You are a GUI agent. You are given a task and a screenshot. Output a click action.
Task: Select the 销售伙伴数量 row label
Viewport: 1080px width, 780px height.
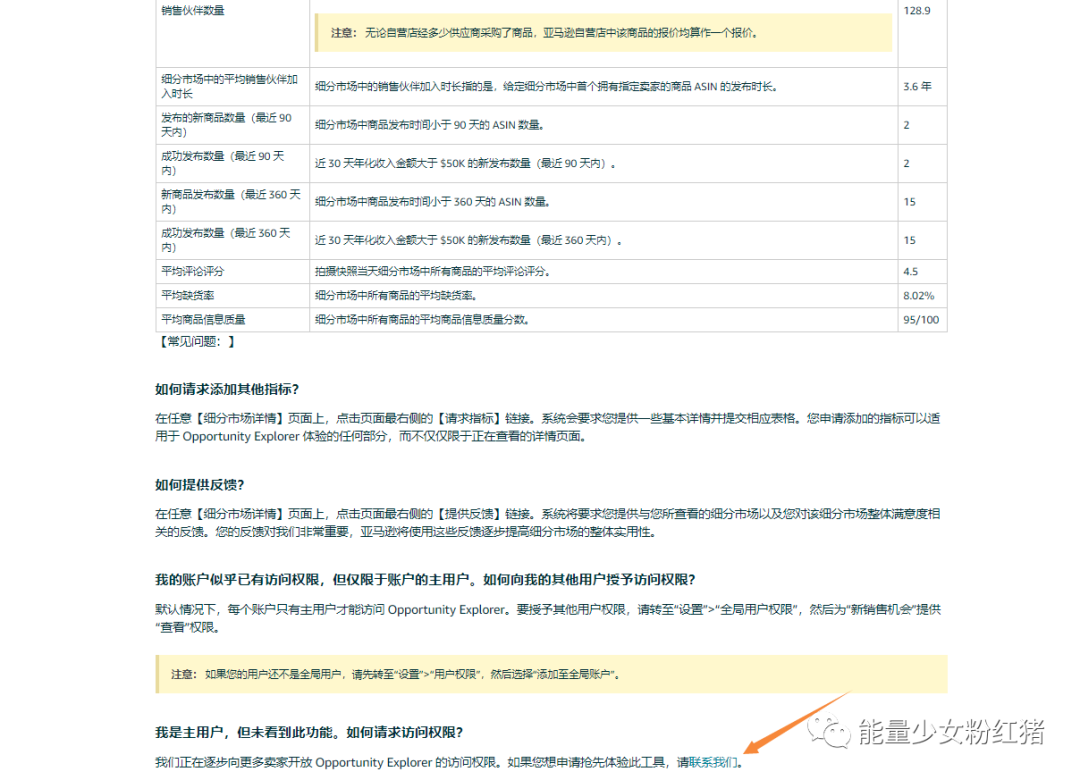coord(193,10)
